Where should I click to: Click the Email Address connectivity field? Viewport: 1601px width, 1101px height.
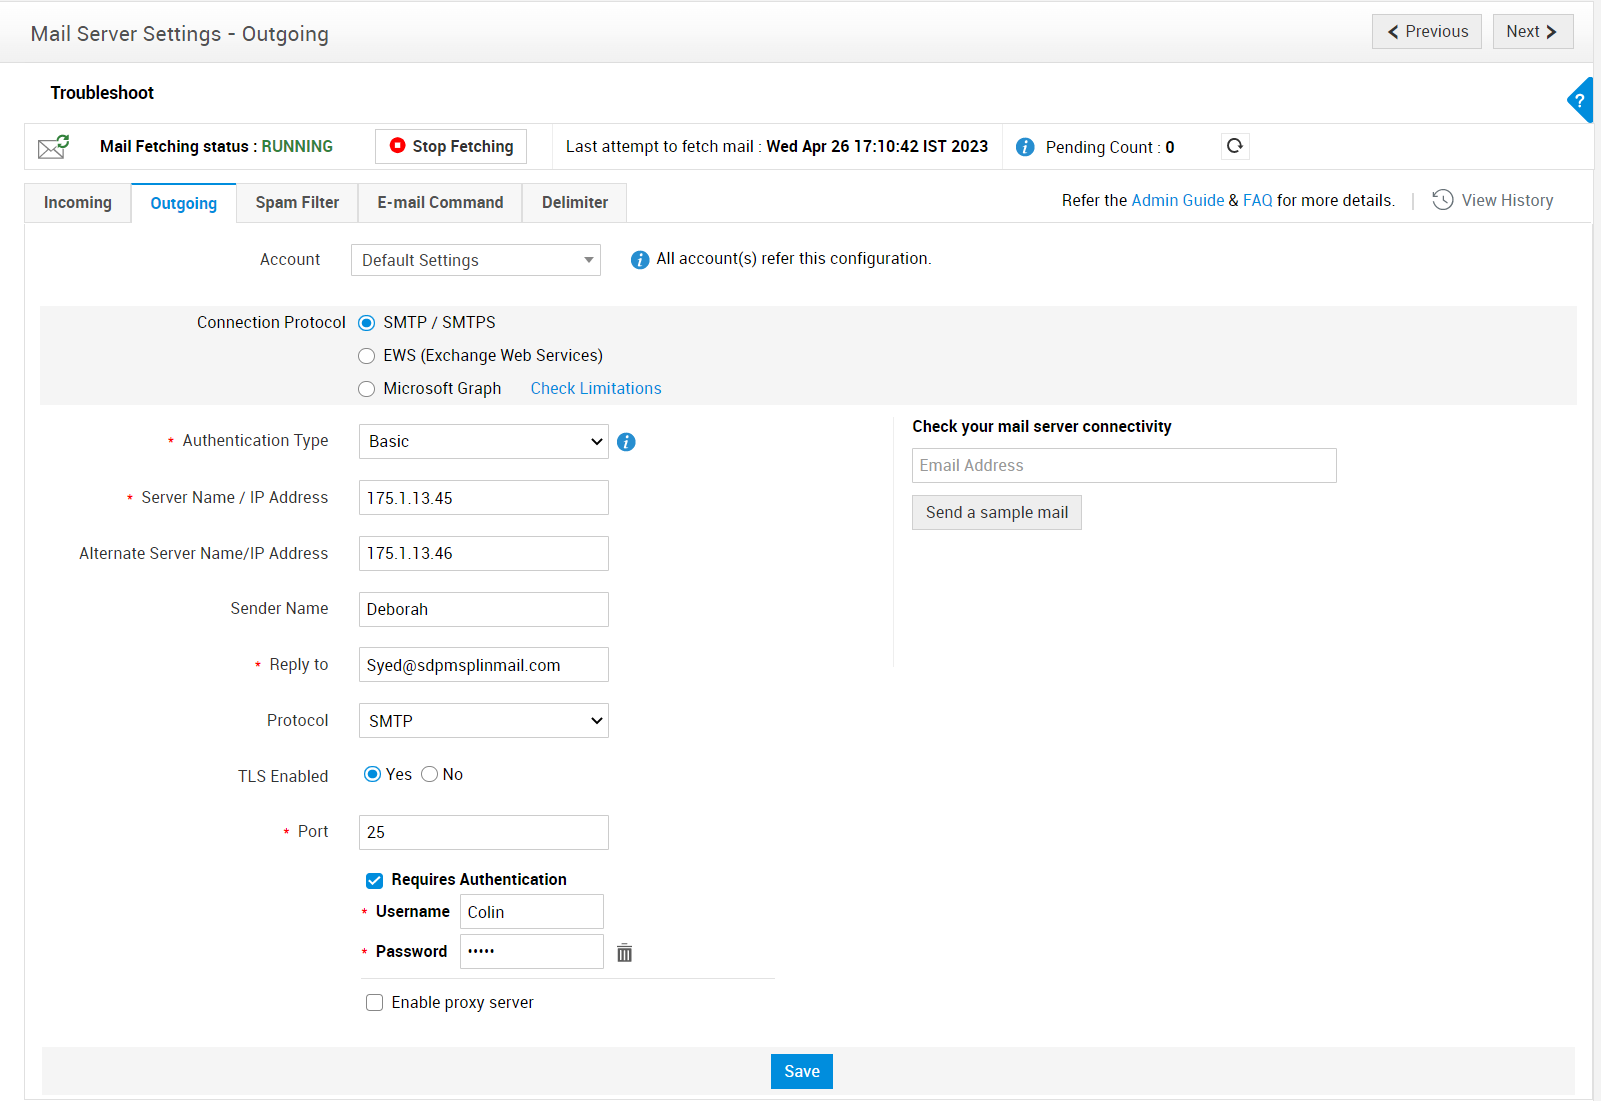click(1123, 466)
